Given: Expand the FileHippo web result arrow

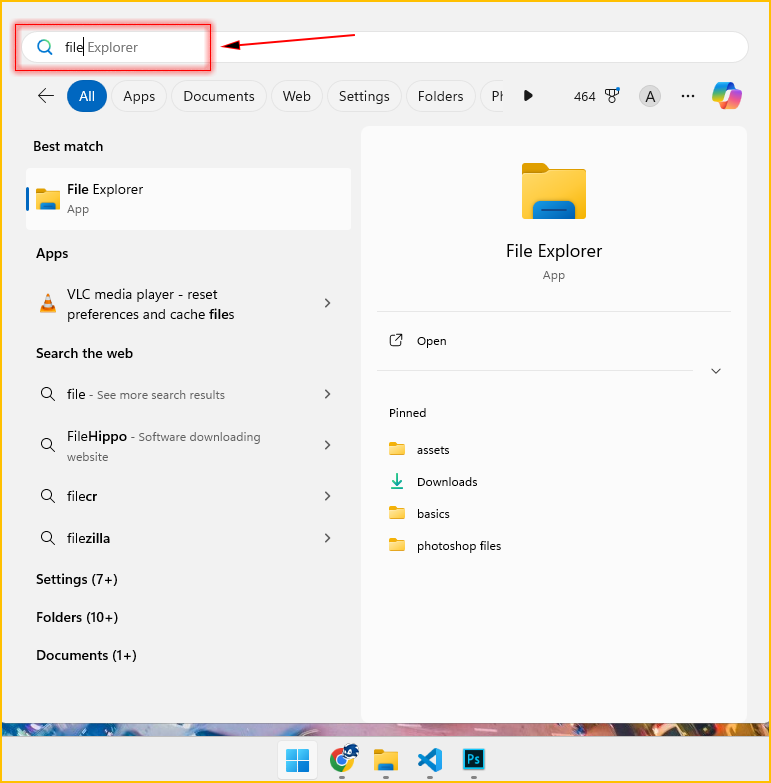Looking at the screenshot, I should click(x=327, y=445).
